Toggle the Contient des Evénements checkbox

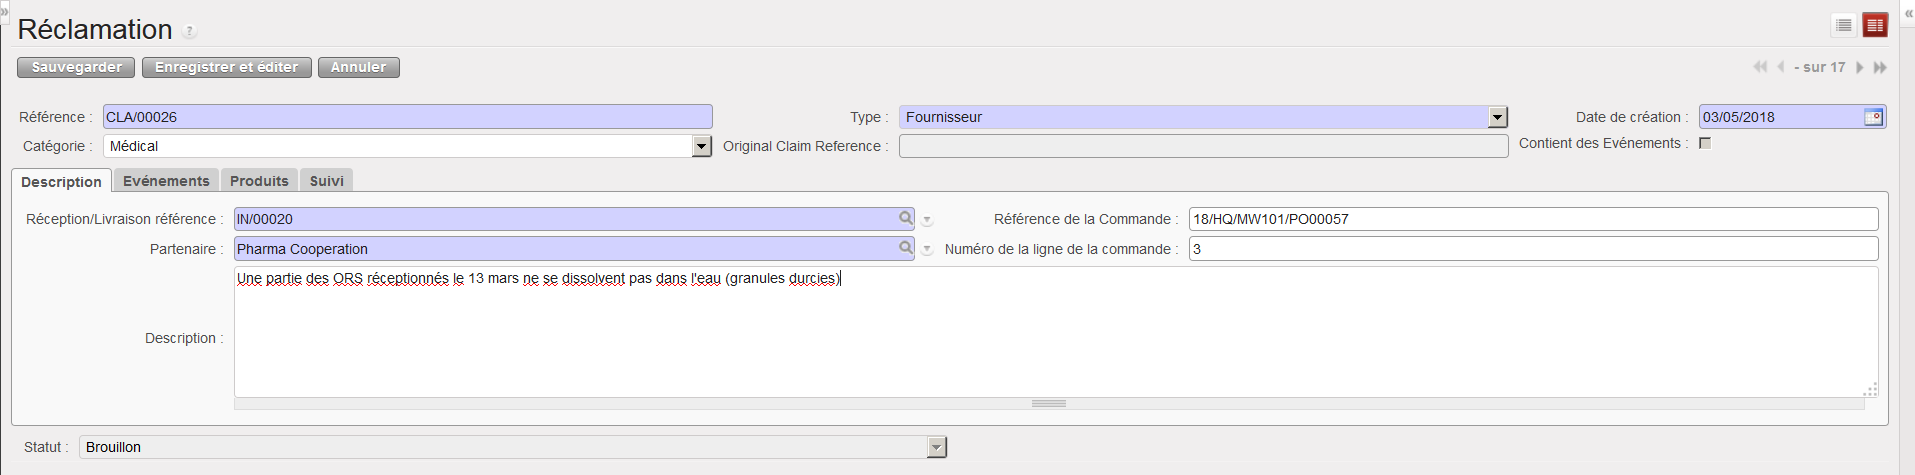click(x=1705, y=143)
